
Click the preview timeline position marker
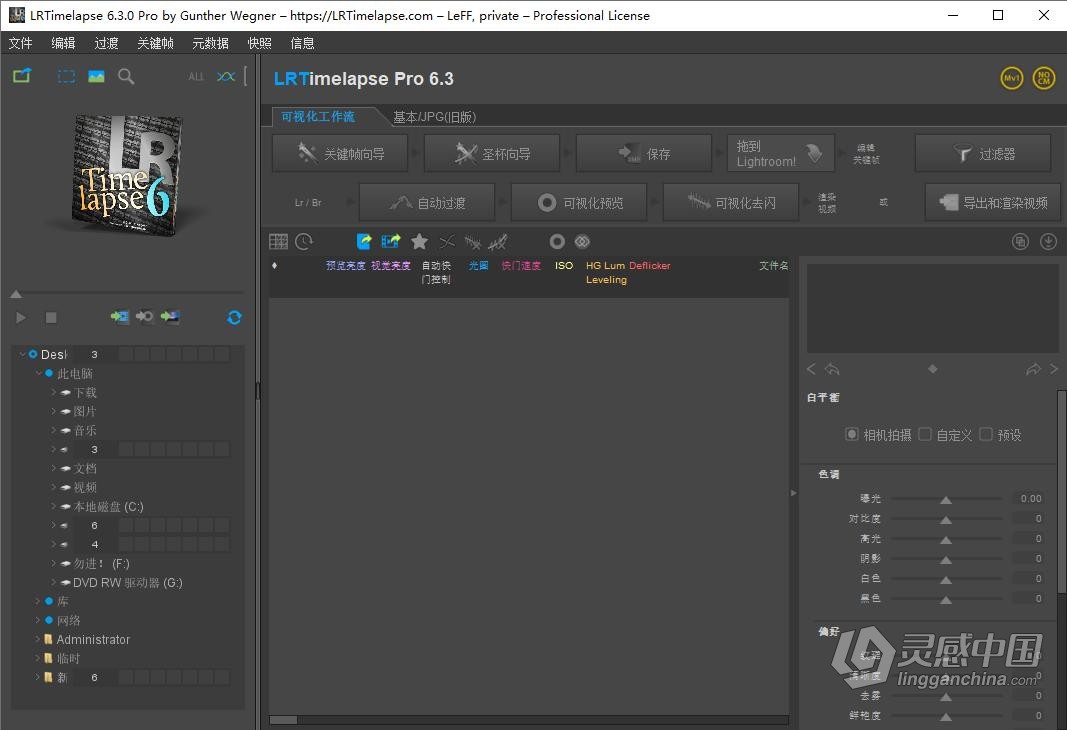click(x=16, y=294)
